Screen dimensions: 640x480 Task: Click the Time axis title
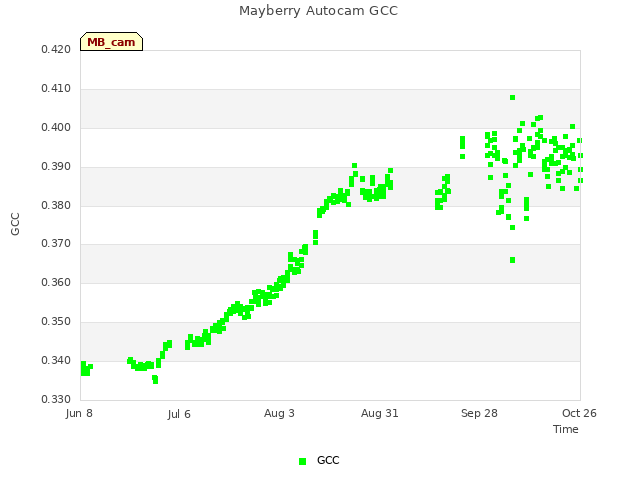(566, 429)
